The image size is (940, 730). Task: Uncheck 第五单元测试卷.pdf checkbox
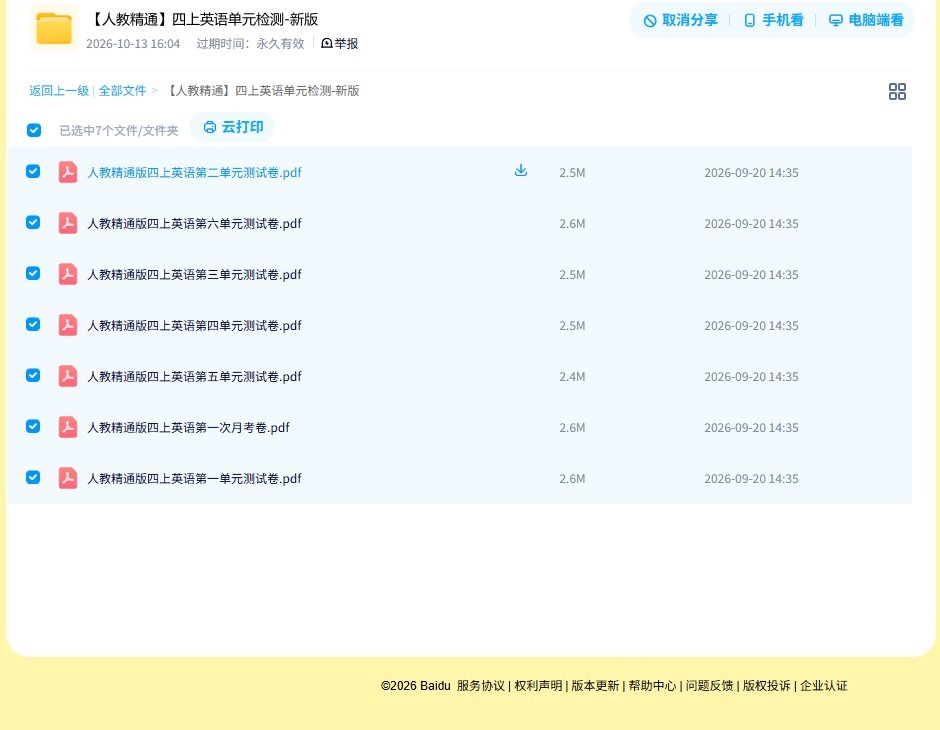(33, 375)
